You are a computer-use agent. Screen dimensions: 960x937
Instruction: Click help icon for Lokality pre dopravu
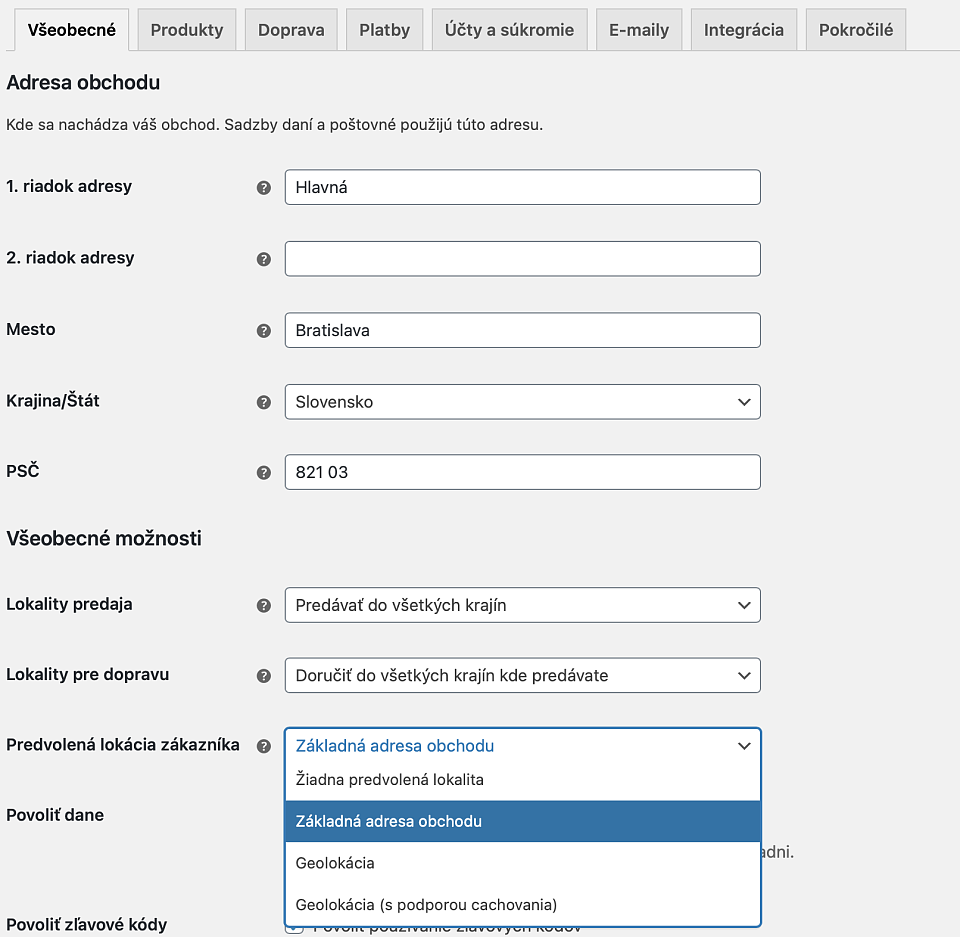[264, 675]
